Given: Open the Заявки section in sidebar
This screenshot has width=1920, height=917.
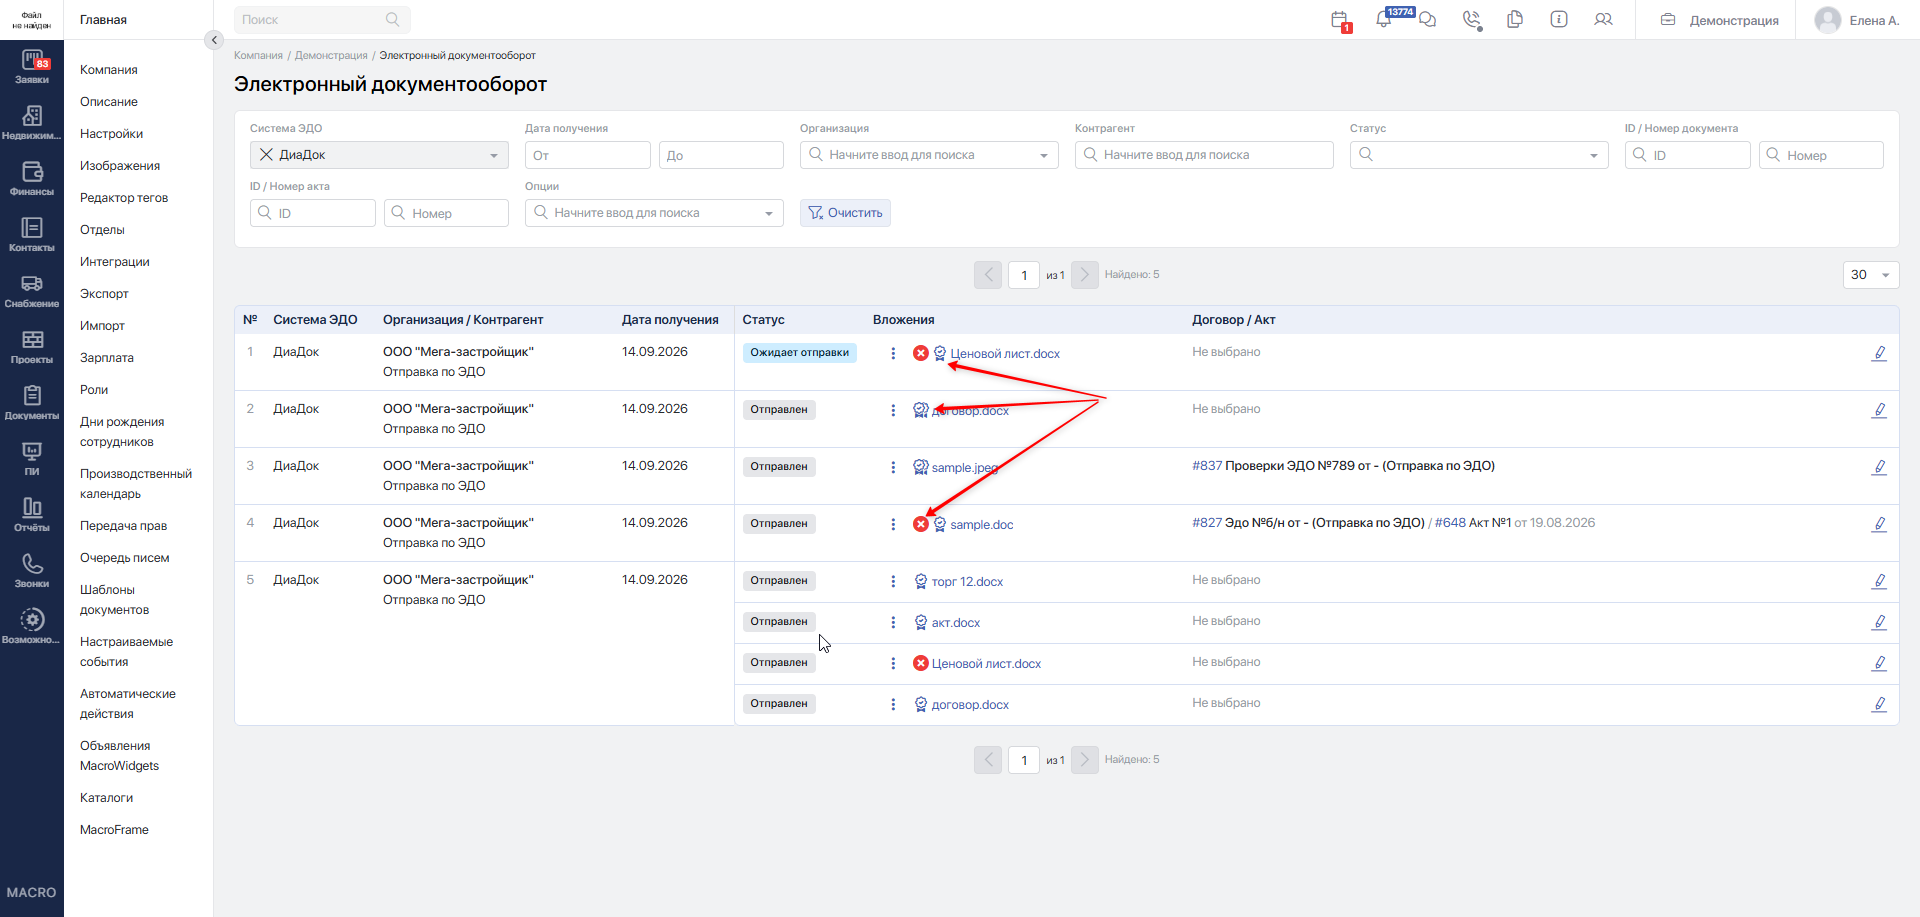Looking at the screenshot, I should (32, 67).
